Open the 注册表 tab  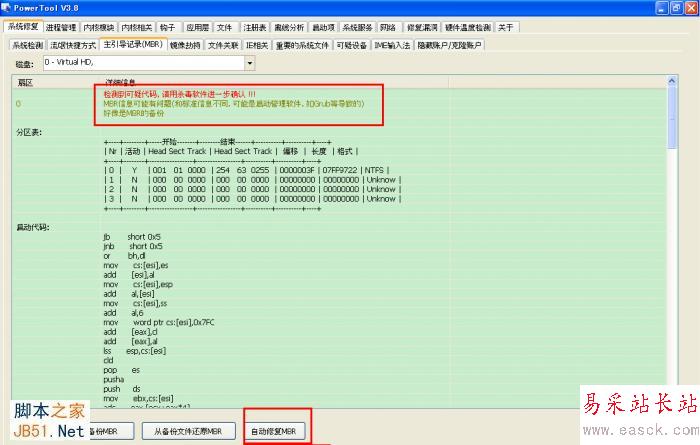coord(254,28)
